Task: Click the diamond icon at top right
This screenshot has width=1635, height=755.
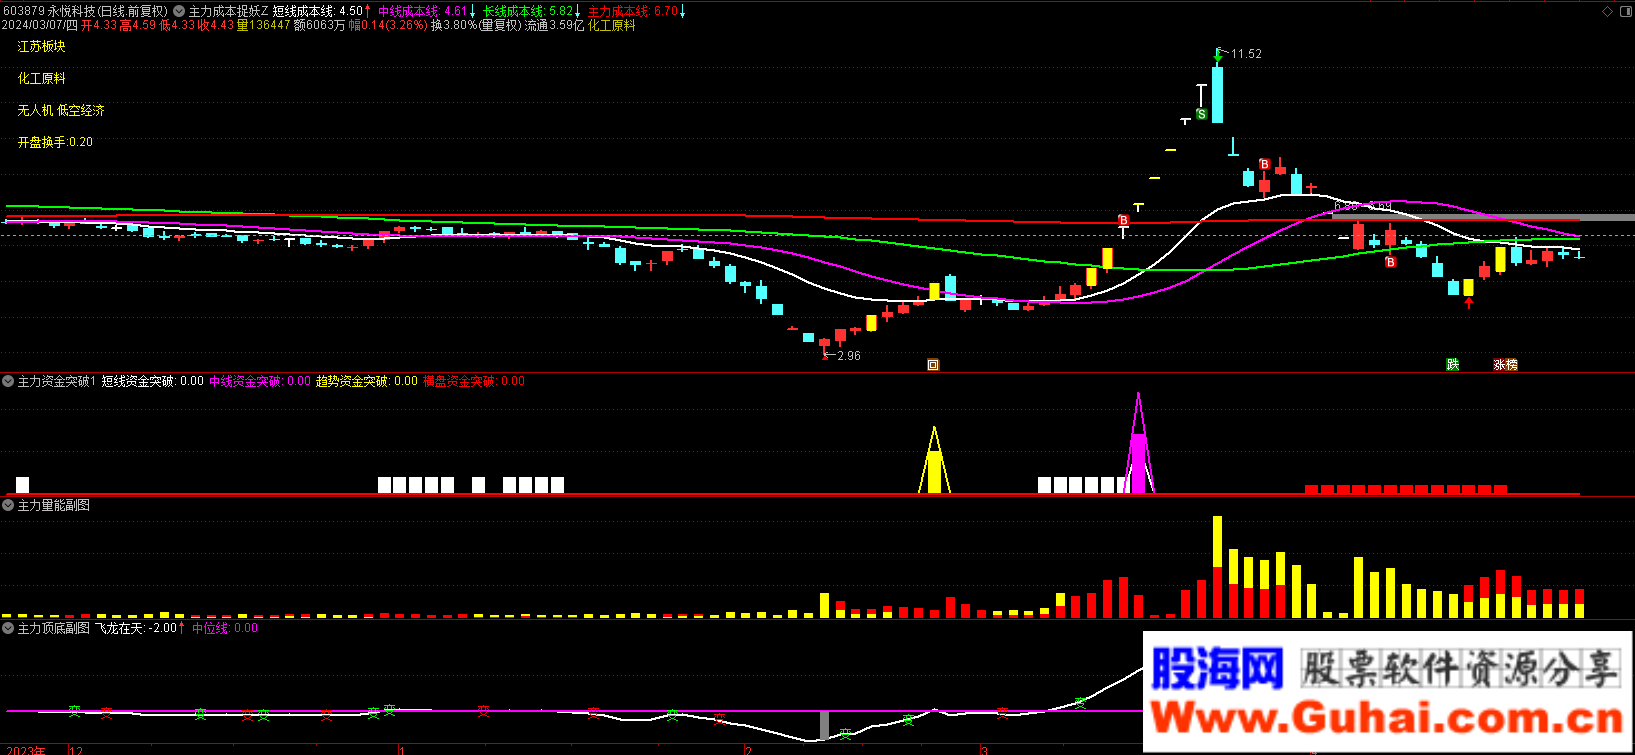Action: point(1608,11)
